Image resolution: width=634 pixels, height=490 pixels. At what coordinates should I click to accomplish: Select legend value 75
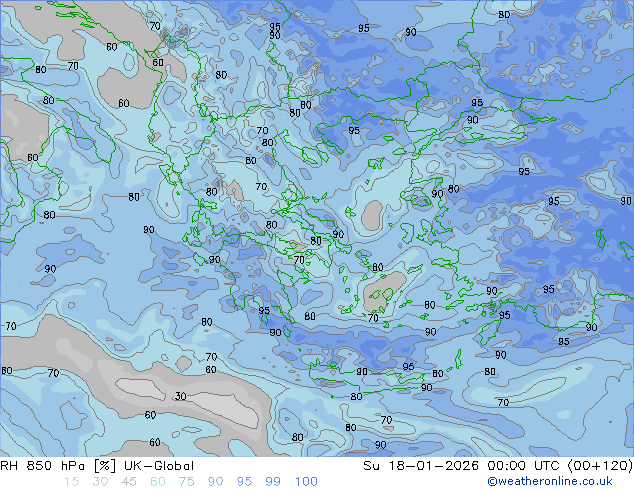pyautogui.click(x=186, y=482)
